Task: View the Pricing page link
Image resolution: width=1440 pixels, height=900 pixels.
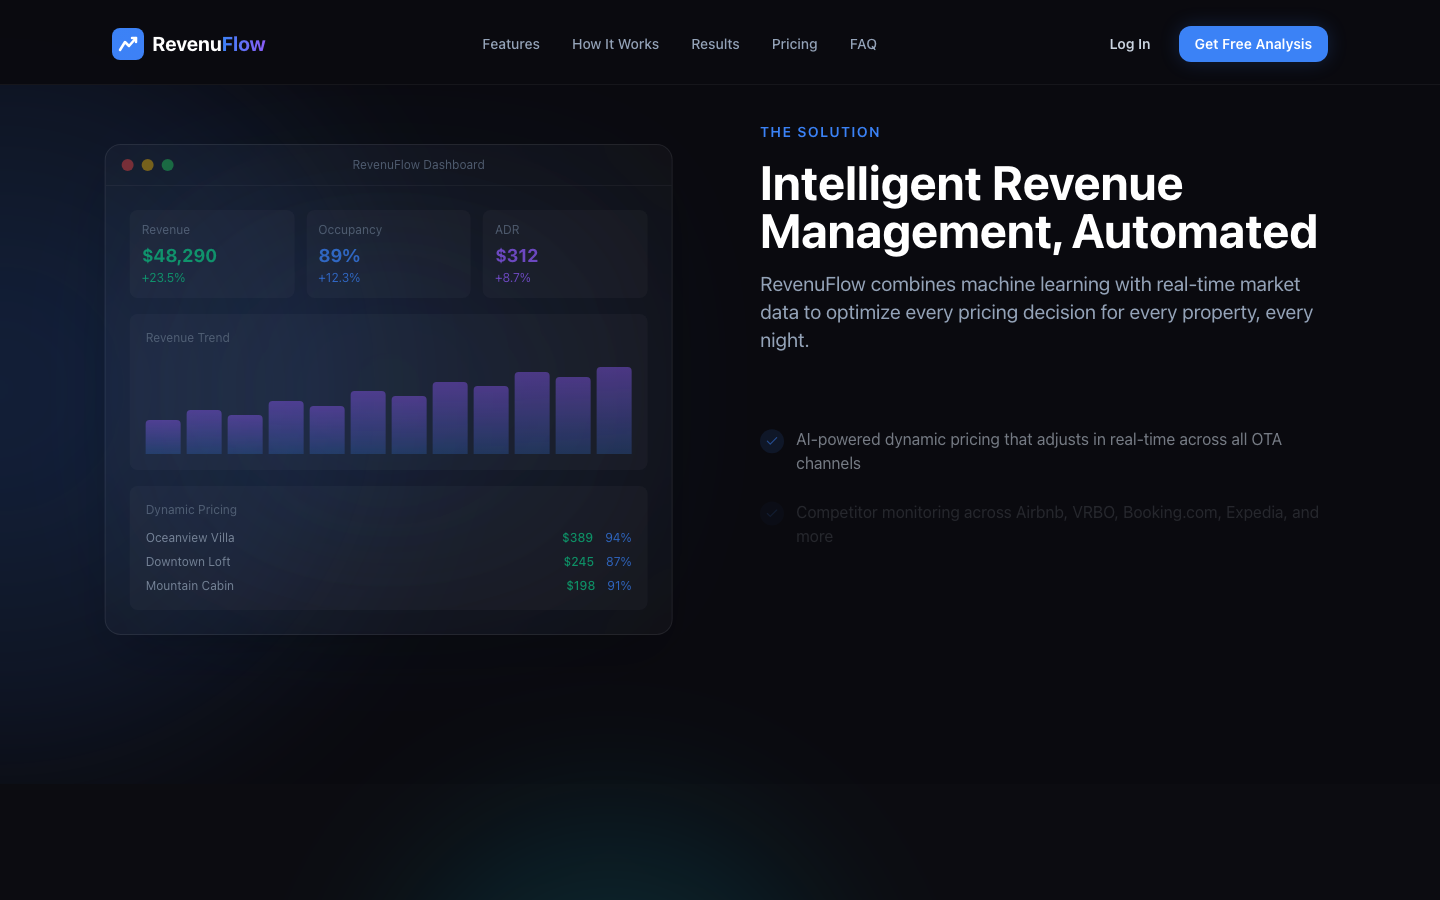Action: [795, 44]
